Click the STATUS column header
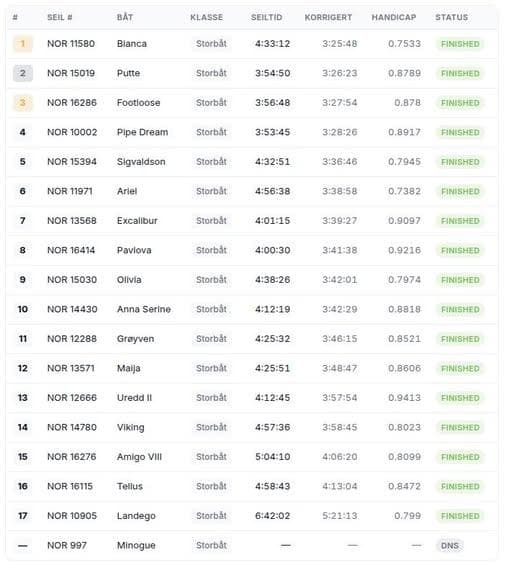The height and width of the screenshot is (565, 506). point(452,17)
